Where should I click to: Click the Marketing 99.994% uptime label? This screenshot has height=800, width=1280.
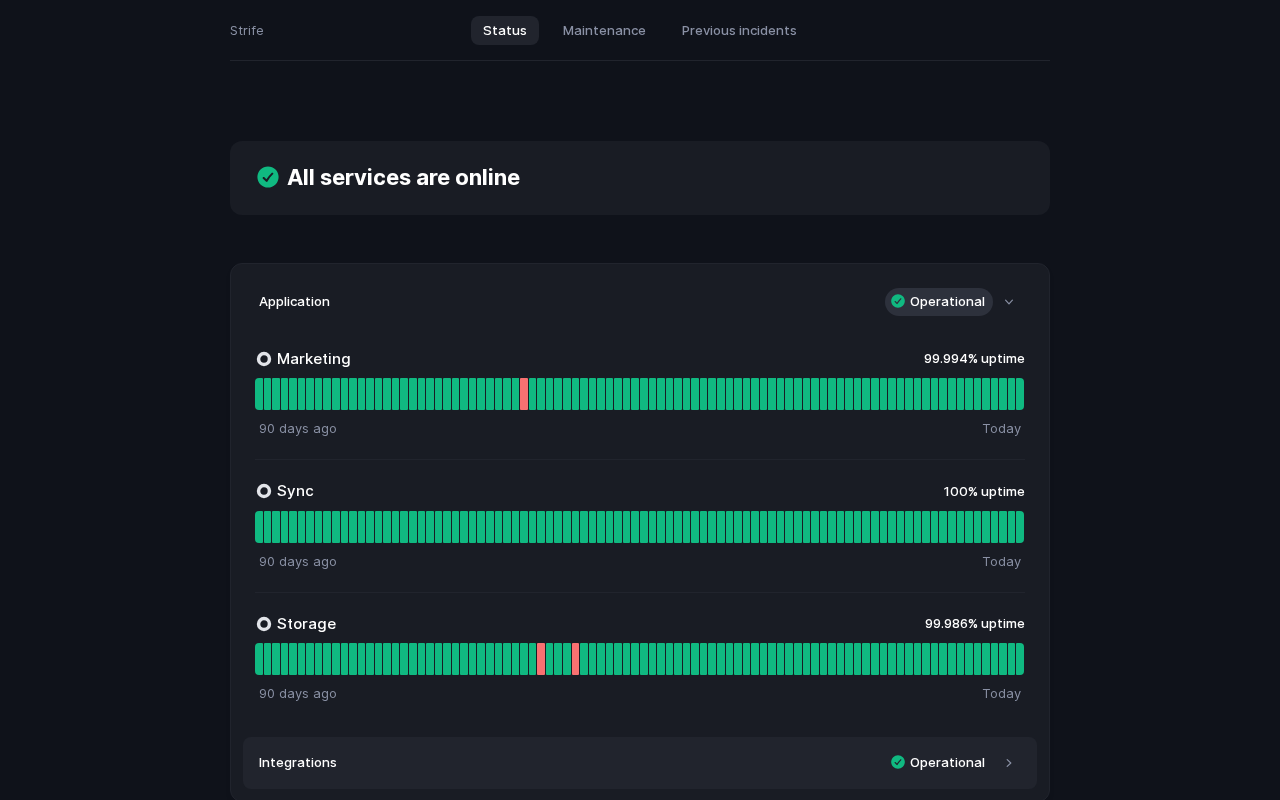click(974, 358)
